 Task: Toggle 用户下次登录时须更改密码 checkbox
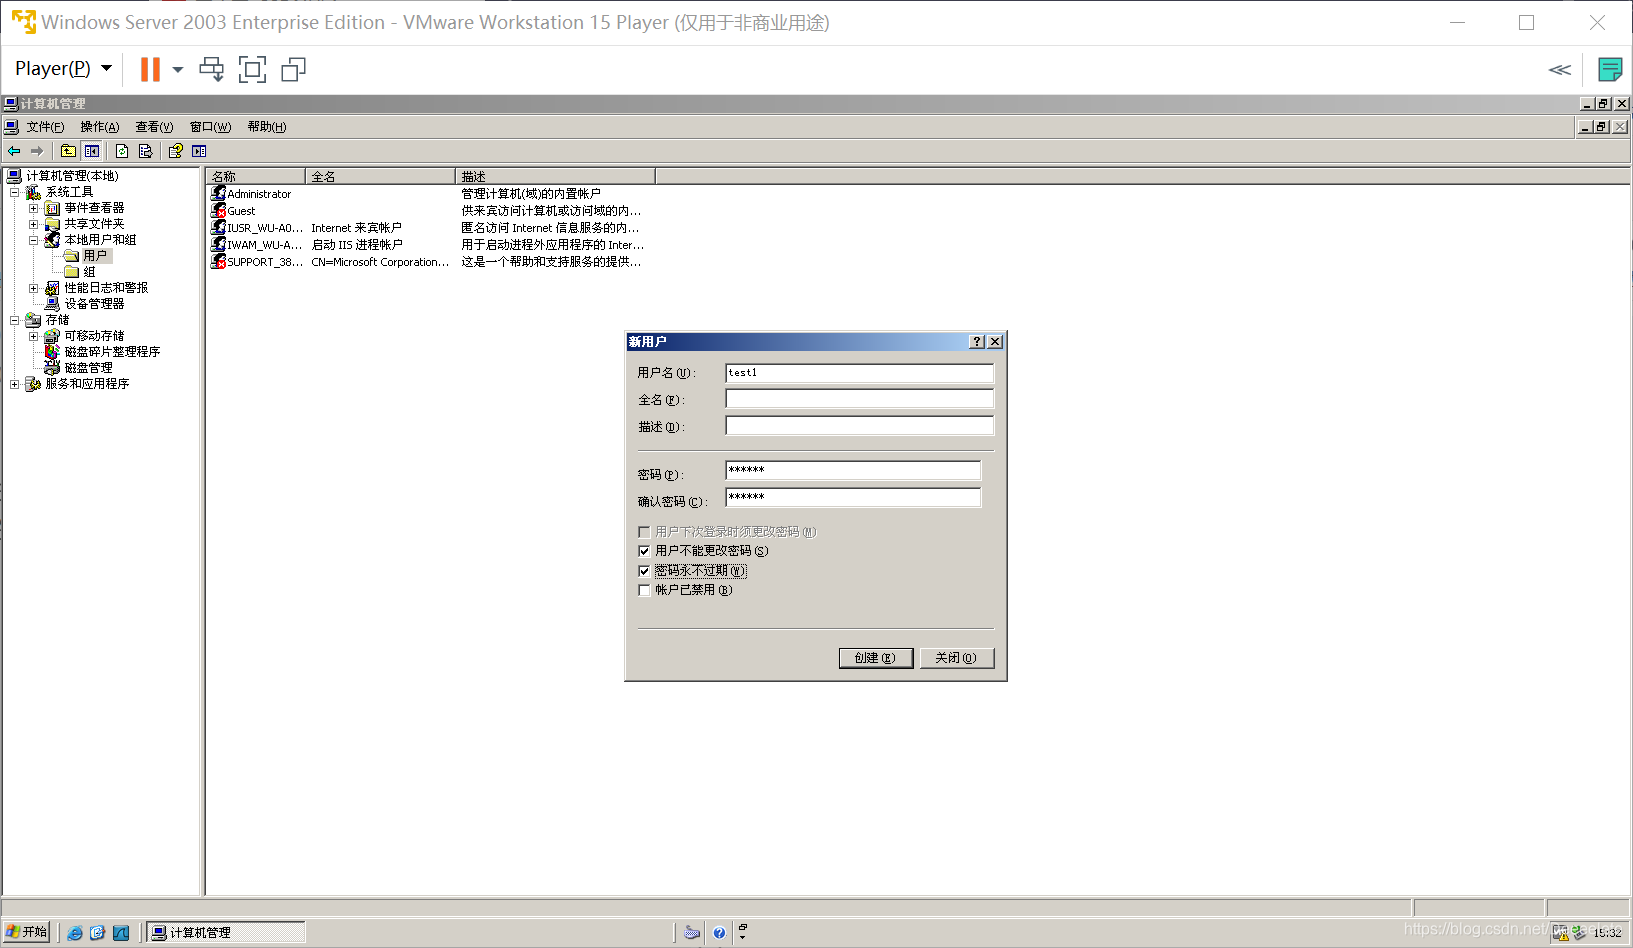(644, 532)
